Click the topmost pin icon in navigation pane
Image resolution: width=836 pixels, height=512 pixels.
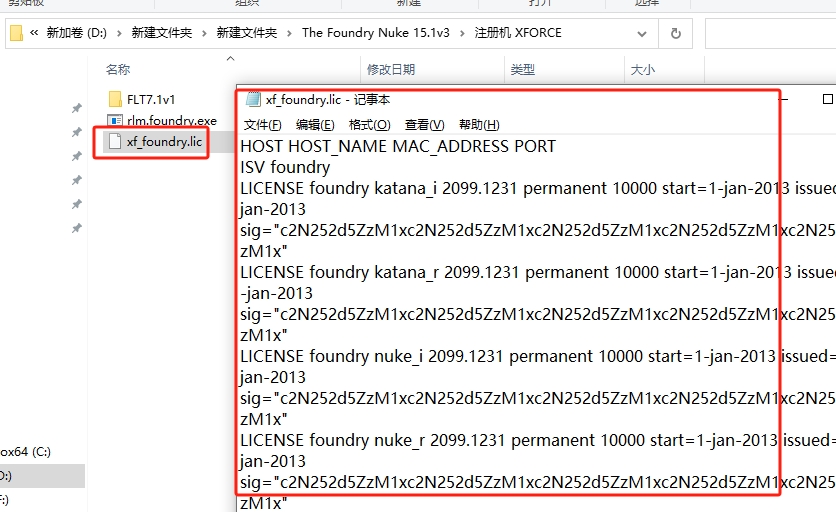[76, 108]
